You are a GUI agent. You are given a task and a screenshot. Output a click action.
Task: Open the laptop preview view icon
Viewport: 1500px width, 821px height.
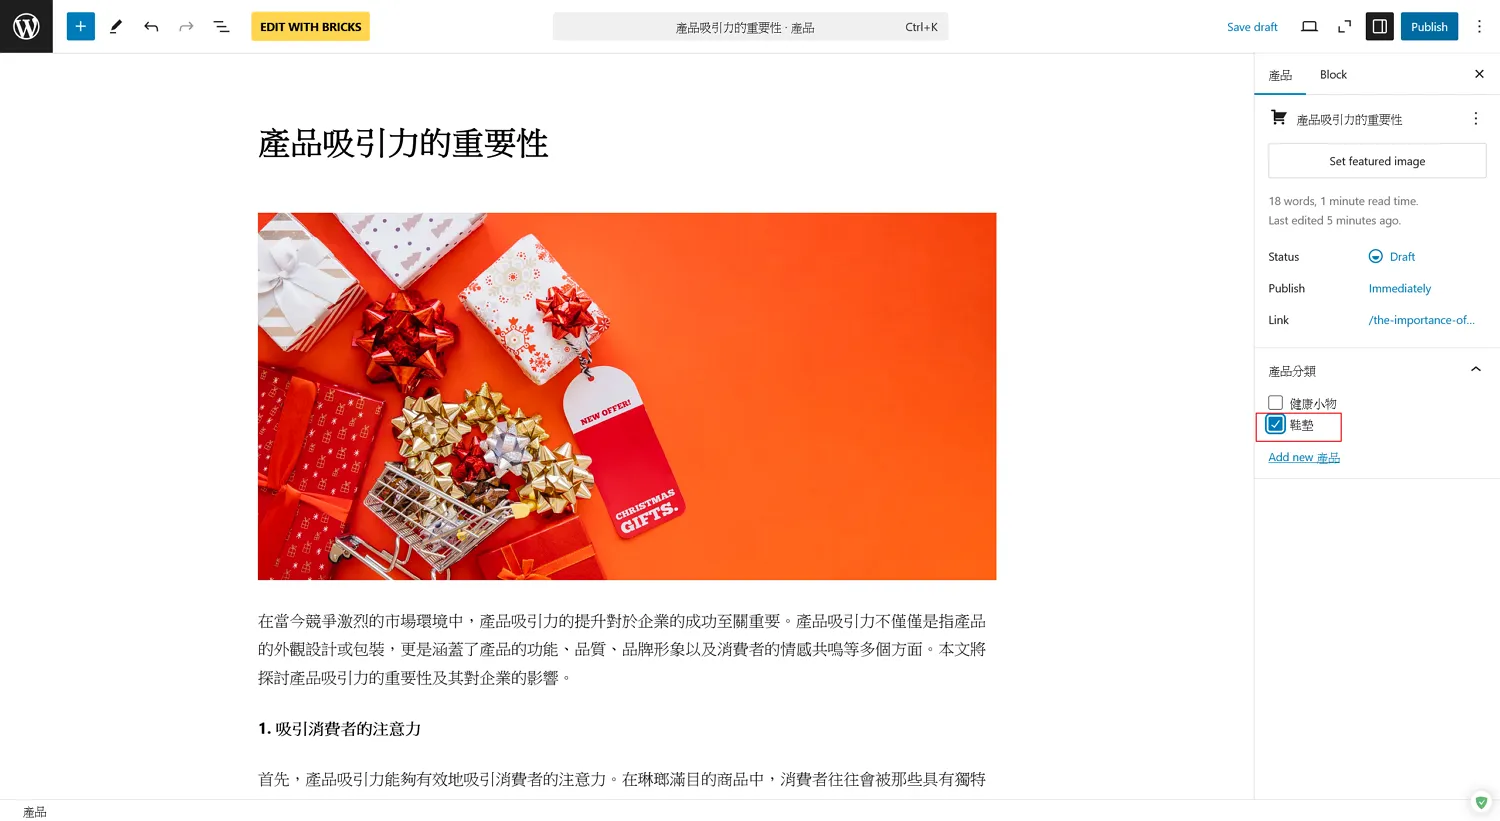pos(1309,27)
